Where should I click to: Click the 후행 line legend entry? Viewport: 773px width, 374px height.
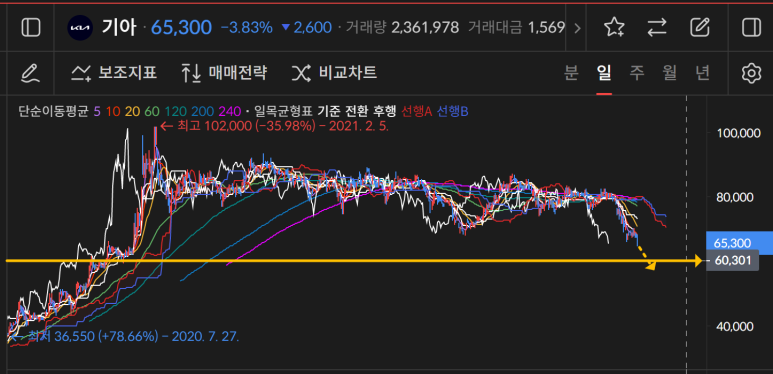pyautogui.click(x=384, y=112)
